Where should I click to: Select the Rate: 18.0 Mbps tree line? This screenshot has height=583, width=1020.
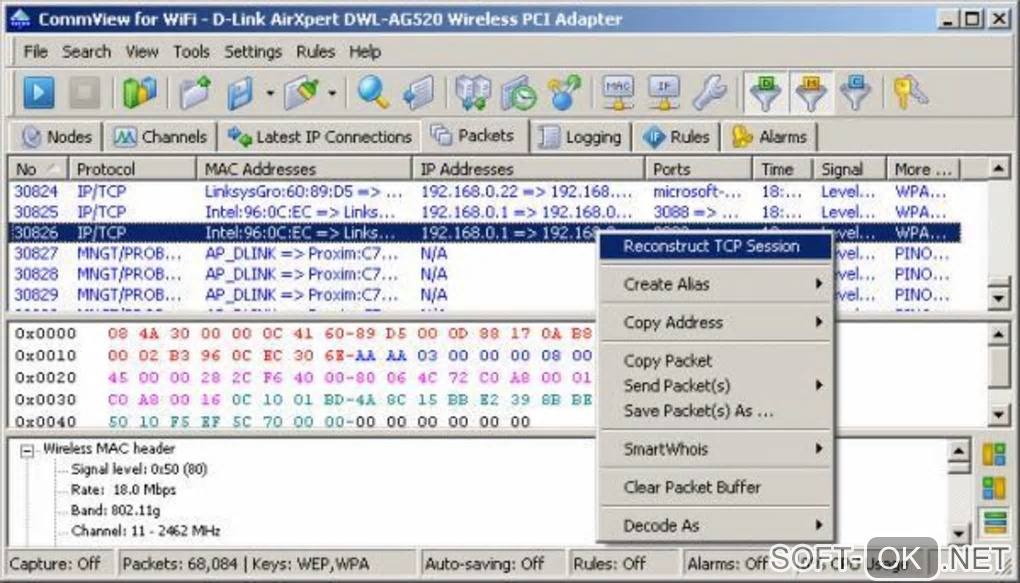[123, 489]
